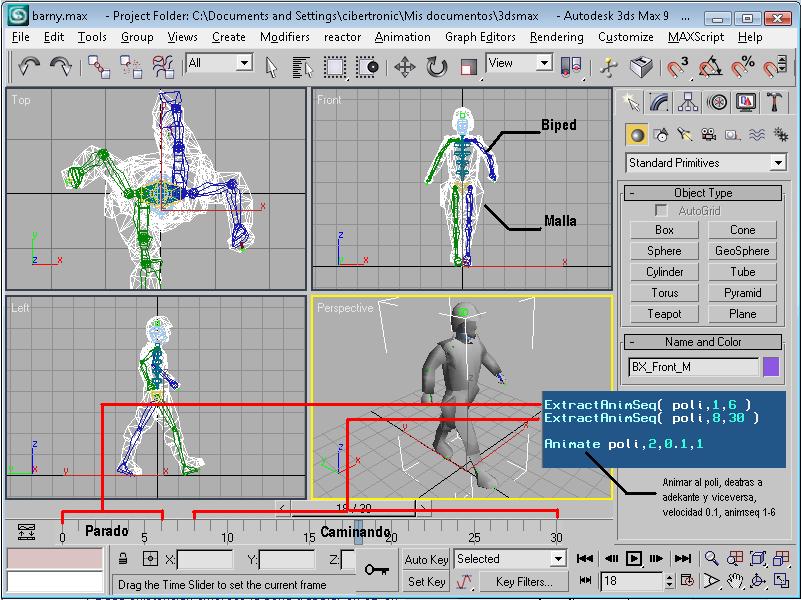This screenshot has height=600, width=801.
Task: Toggle the Angle Snap icon
Action: [710, 67]
